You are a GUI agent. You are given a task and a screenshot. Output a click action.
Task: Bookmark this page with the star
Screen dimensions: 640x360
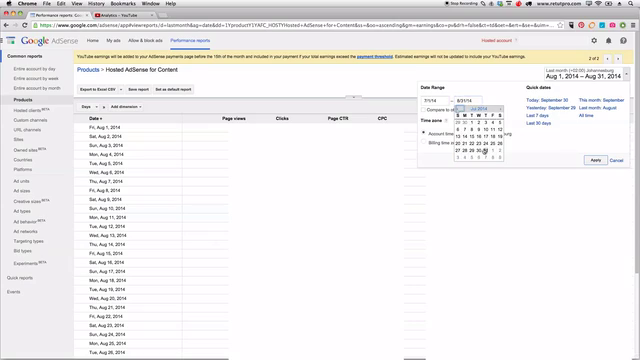pos(560,25)
